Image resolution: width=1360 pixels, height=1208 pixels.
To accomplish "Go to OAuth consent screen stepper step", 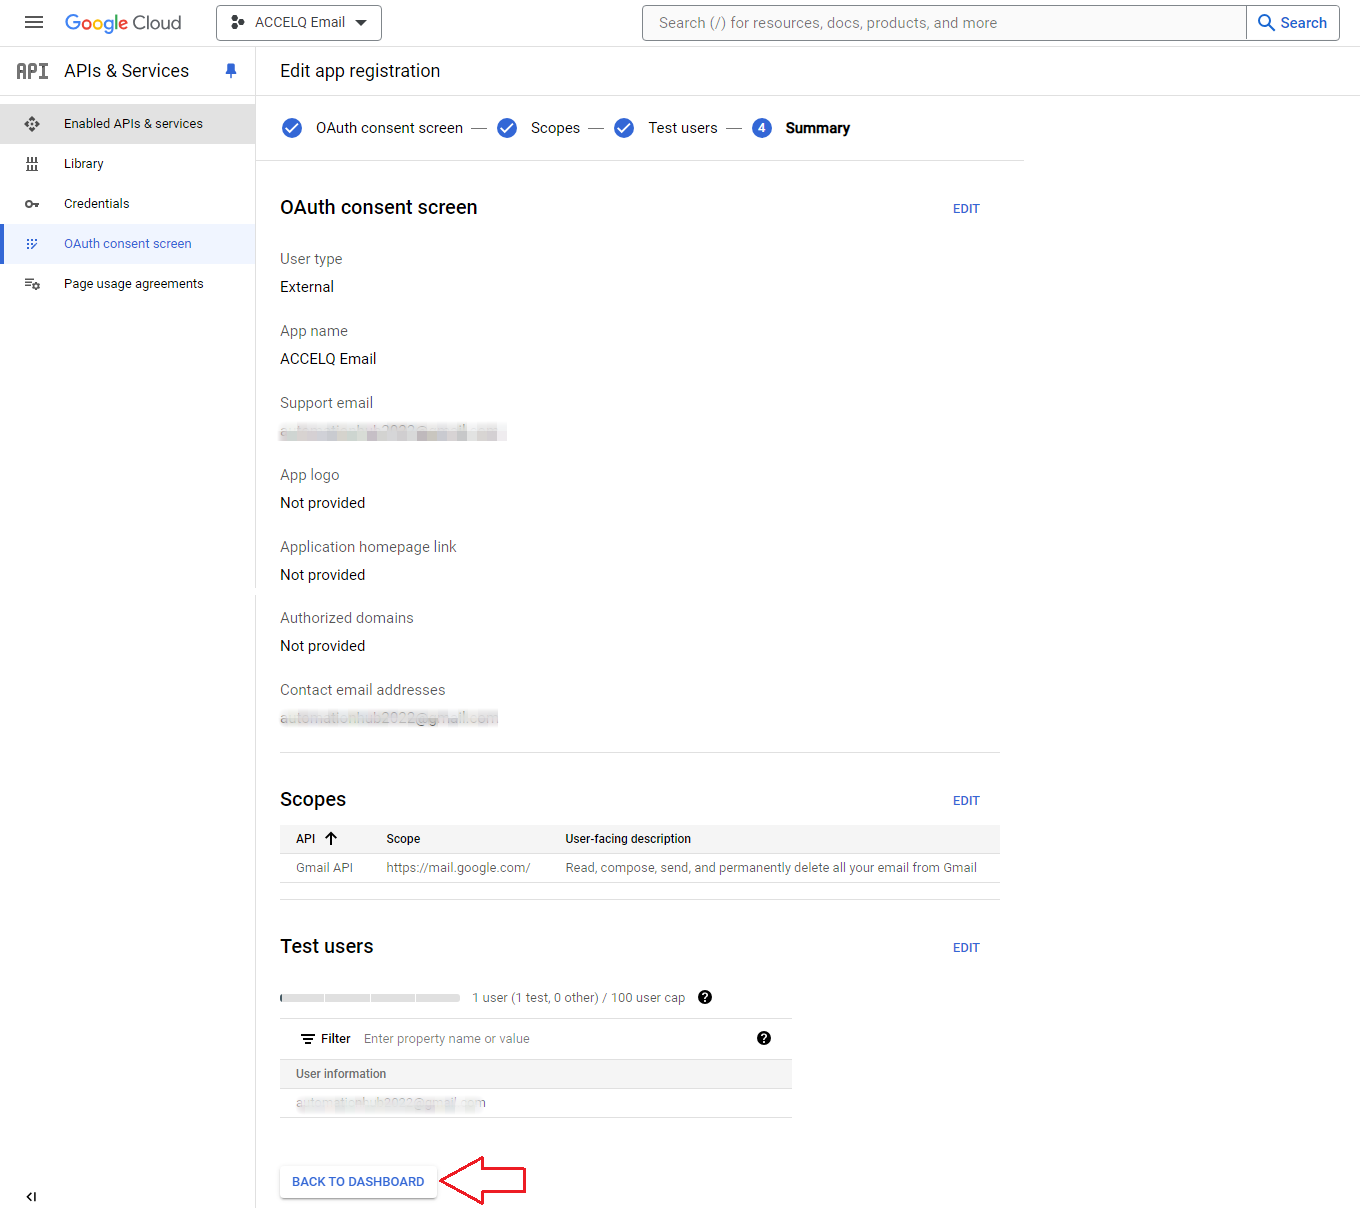I will pos(389,128).
